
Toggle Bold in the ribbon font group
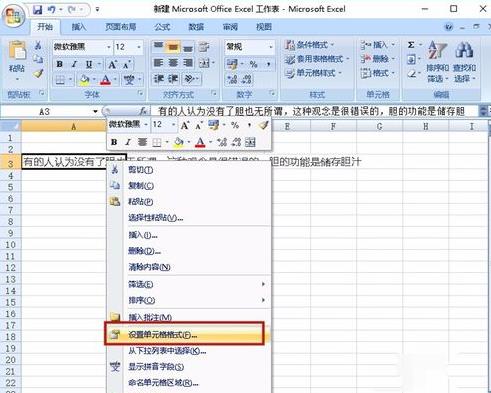pos(60,64)
